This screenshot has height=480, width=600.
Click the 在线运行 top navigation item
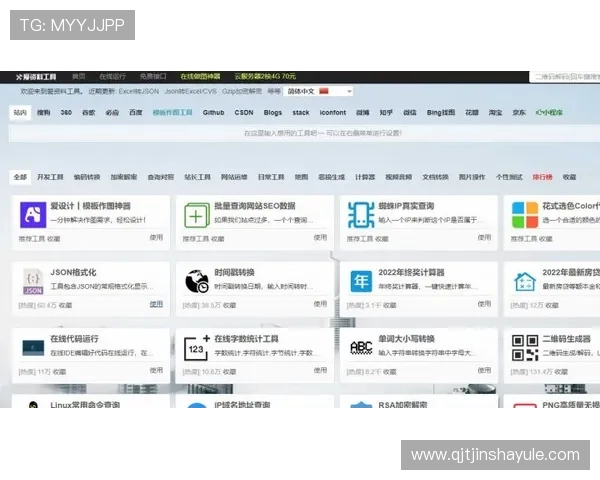click(x=112, y=77)
